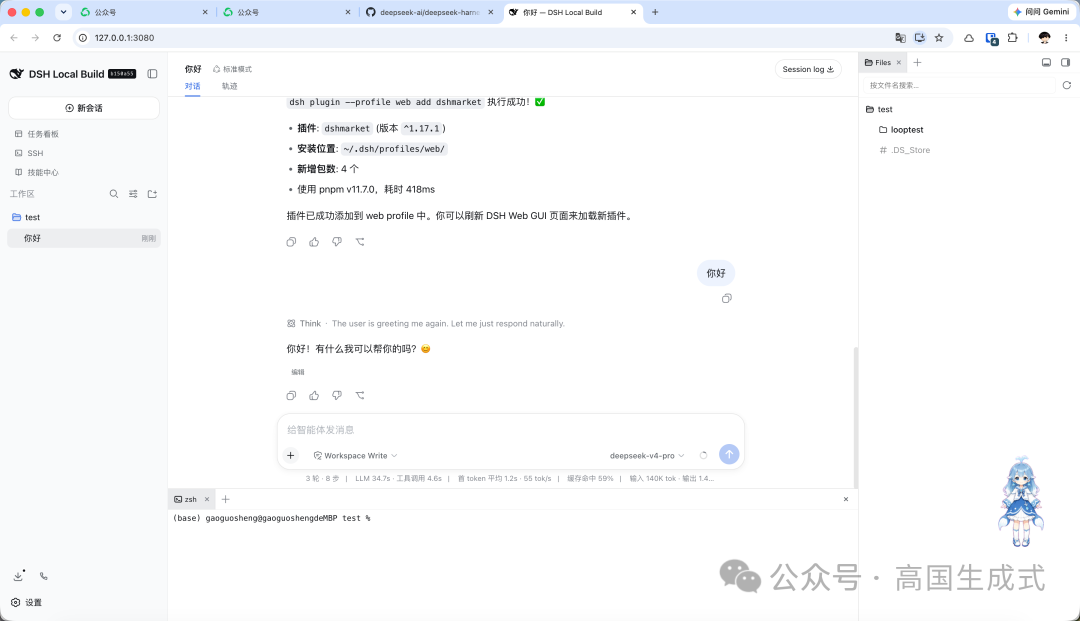Reload the browser page
The height and width of the screenshot is (621, 1080).
pos(57,38)
